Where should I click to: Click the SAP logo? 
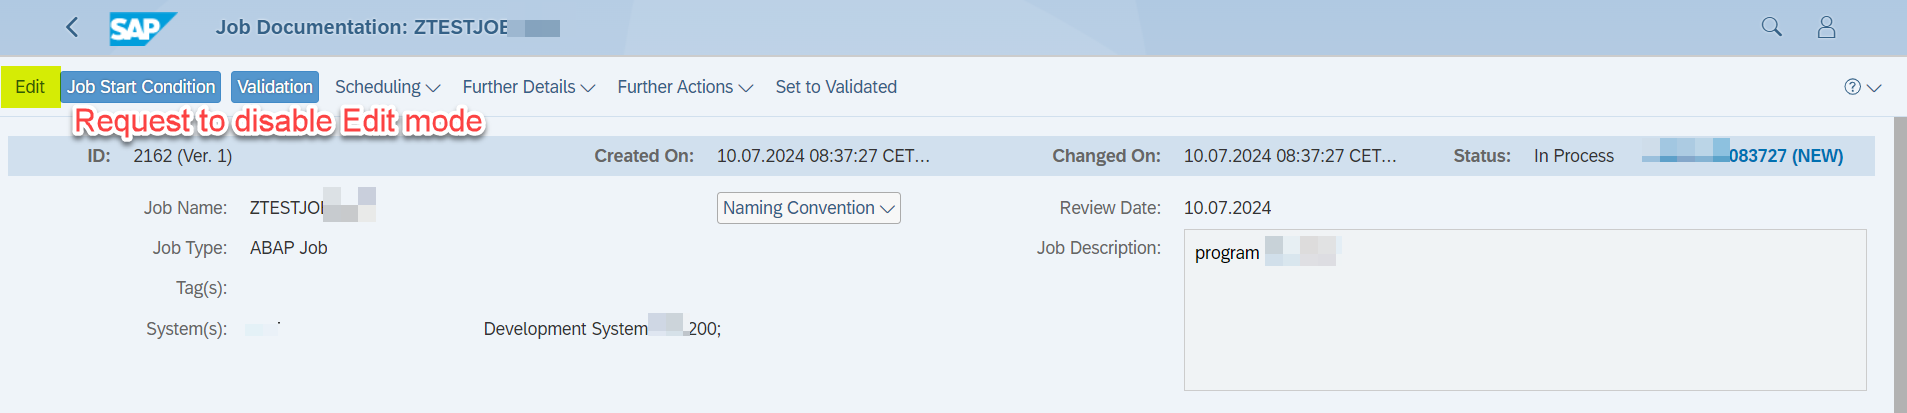click(x=143, y=28)
